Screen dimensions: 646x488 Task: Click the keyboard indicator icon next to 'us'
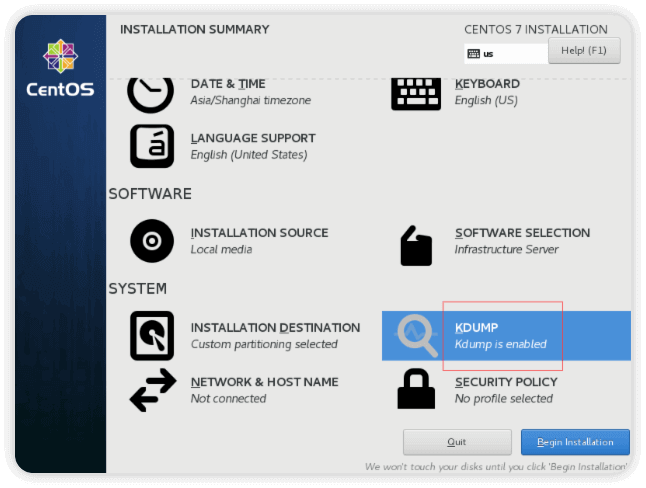pyautogui.click(x=473, y=54)
